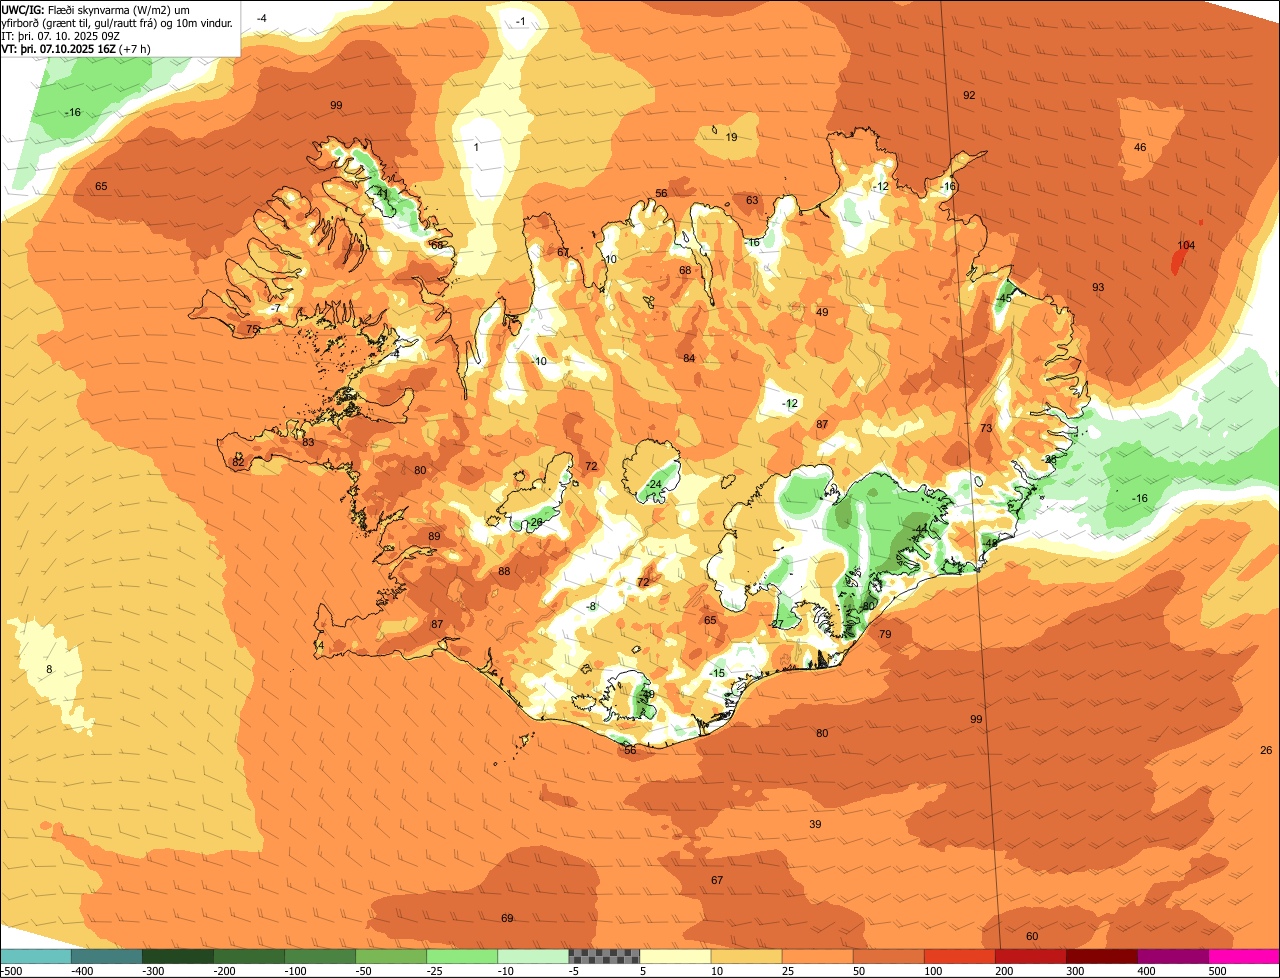Click the magenta legend swatch above 500
Image resolution: width=1280 pixels, height=978 pixels.
click(x=1244, y=956)
